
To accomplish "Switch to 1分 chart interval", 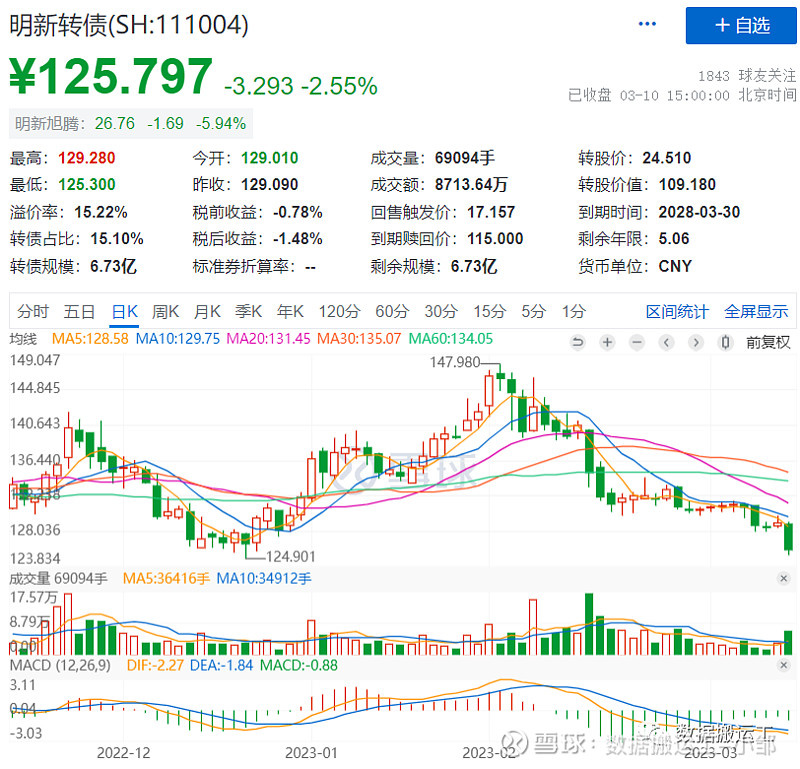I will coord(574,311).
